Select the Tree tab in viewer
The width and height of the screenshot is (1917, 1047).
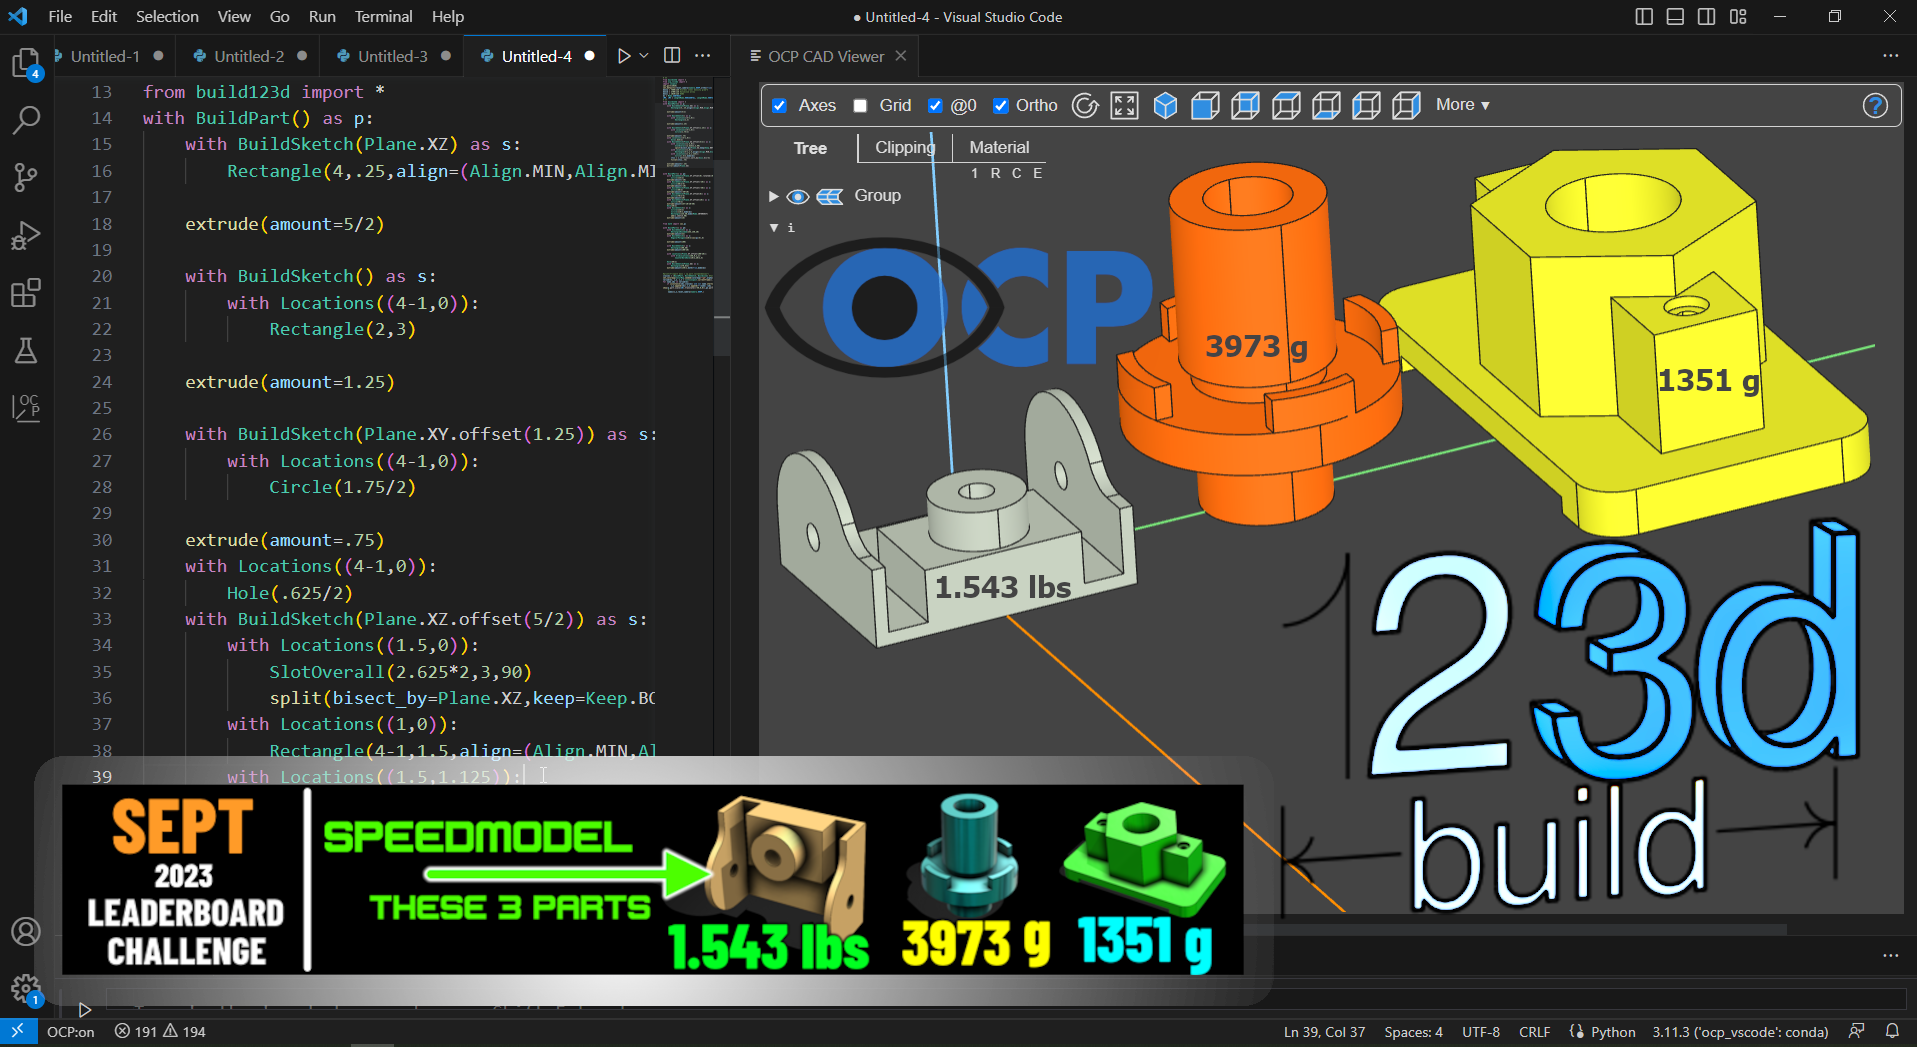(810, 148)
